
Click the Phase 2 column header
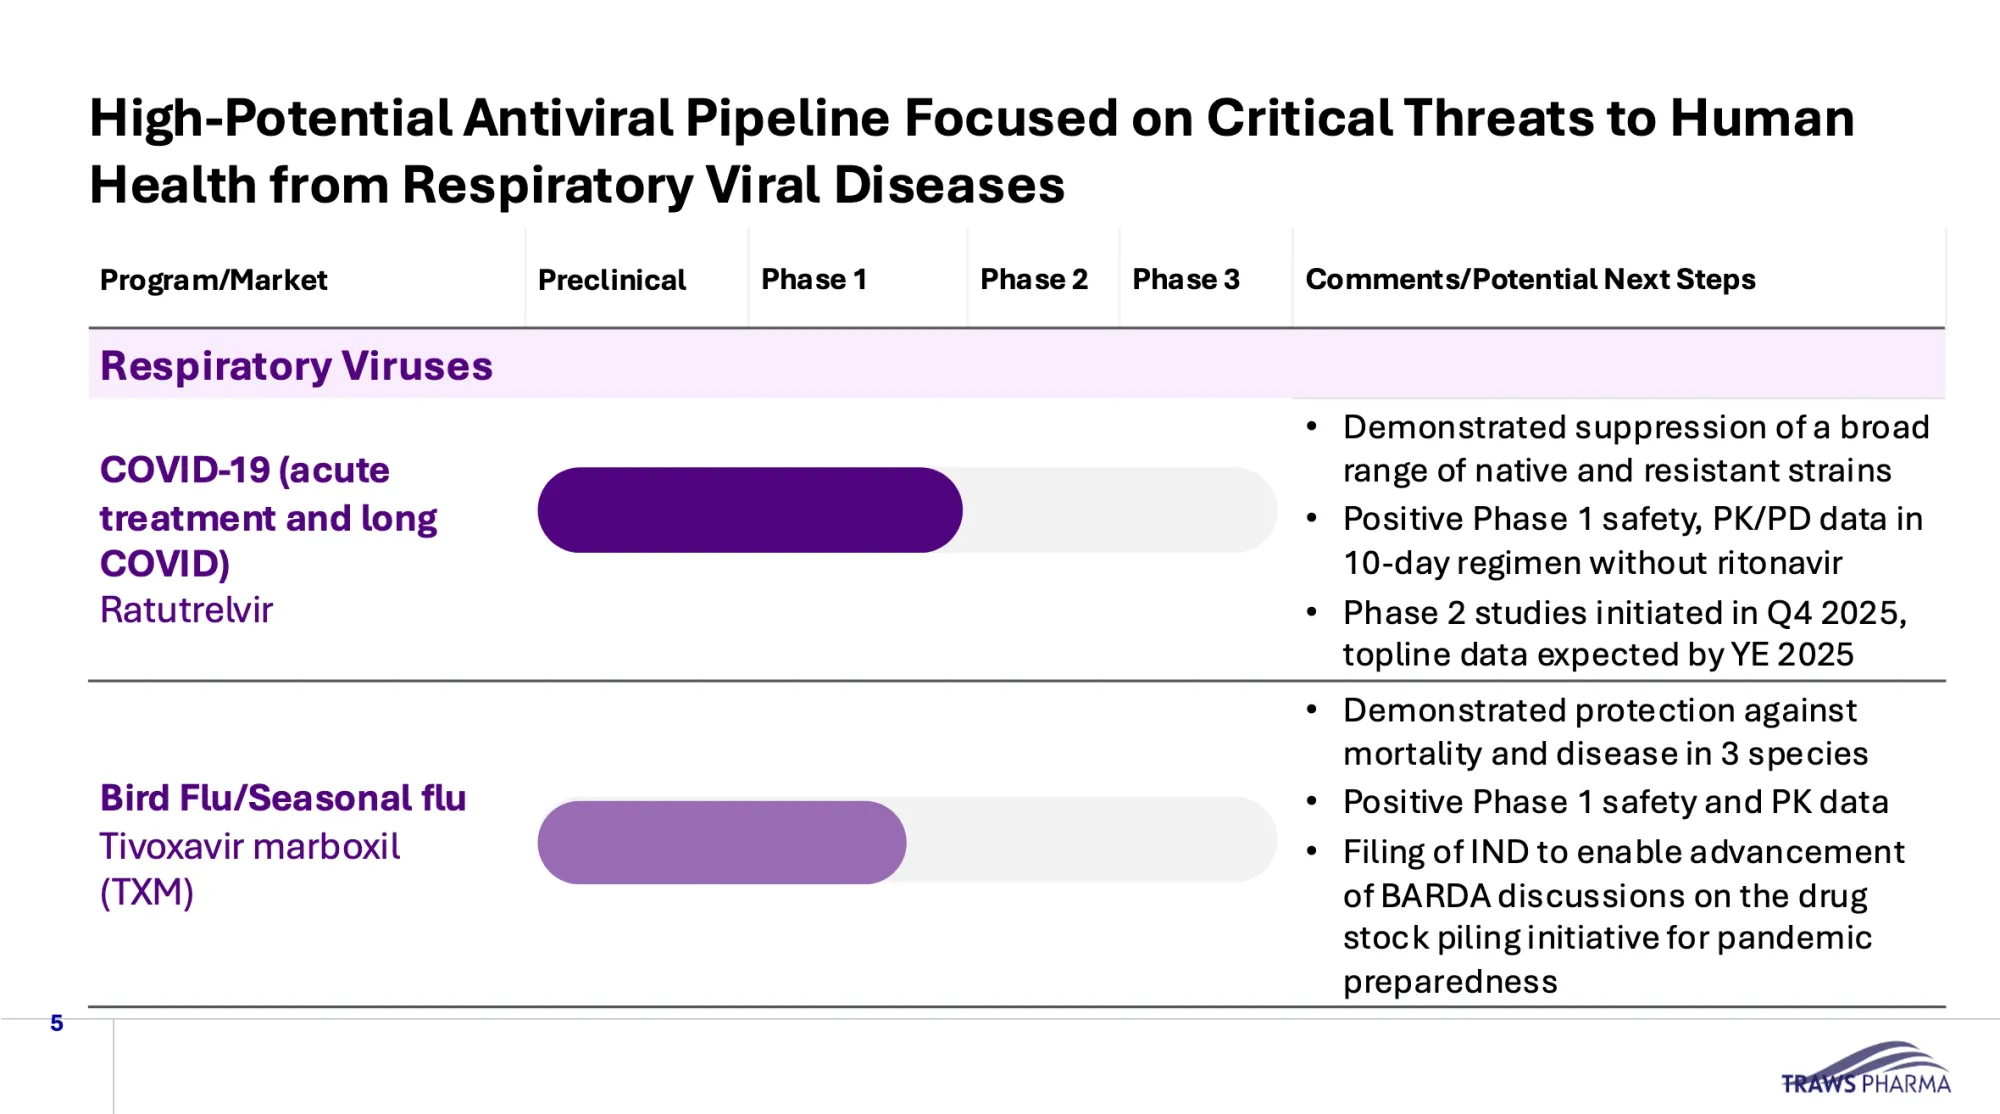pyautogui.click(x=1033, y=279)
